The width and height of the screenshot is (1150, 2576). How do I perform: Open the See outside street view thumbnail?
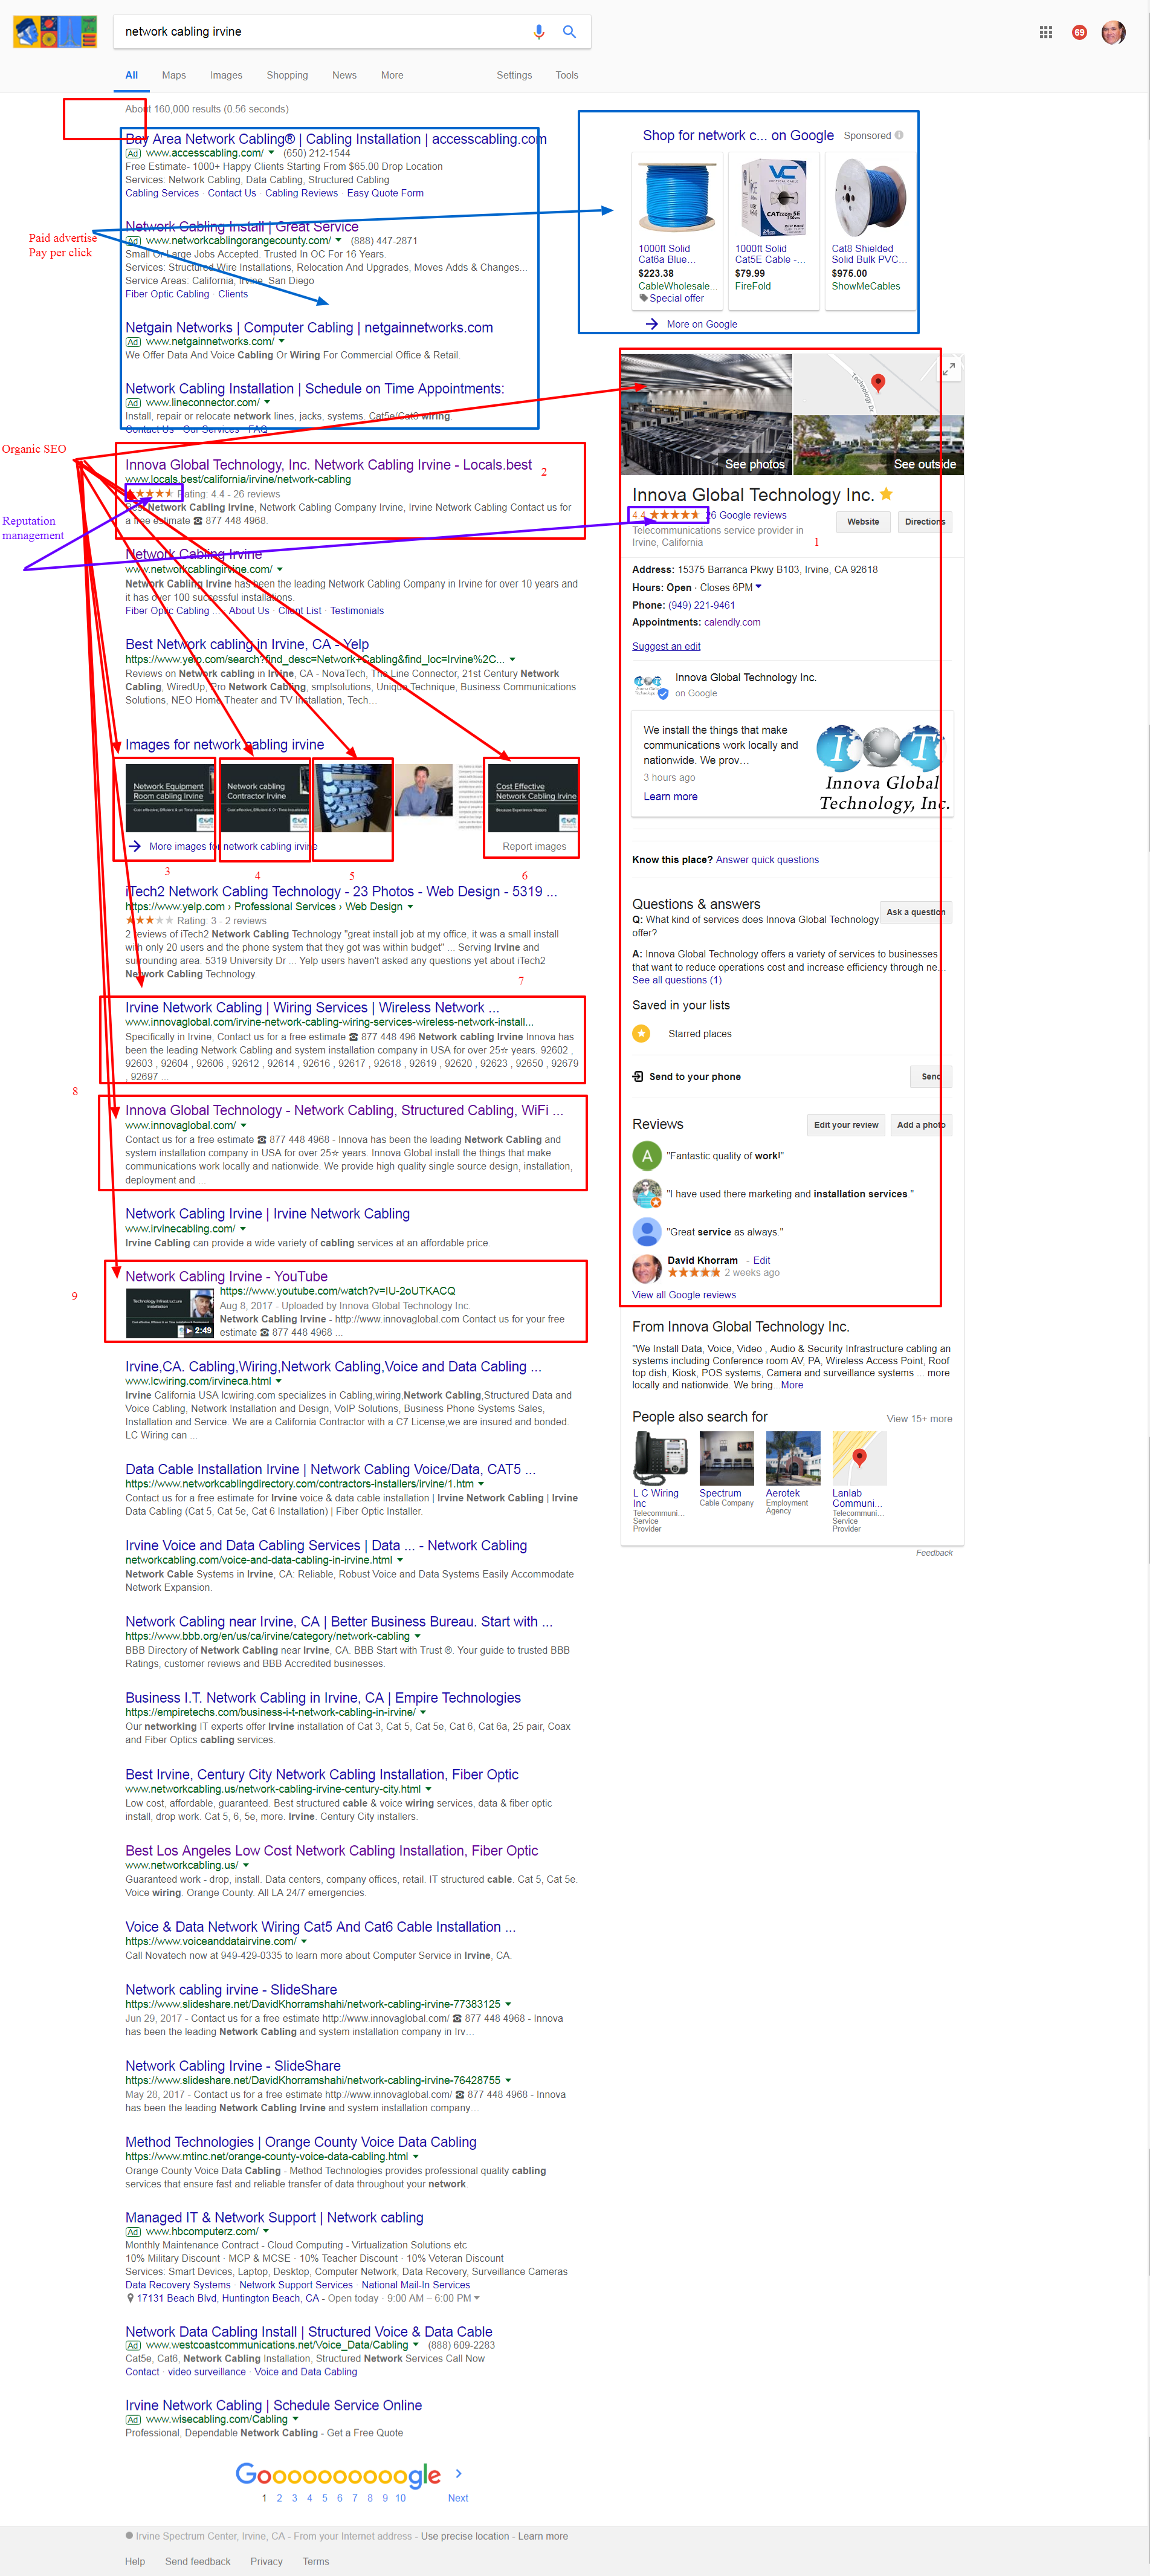pos(879,444)
